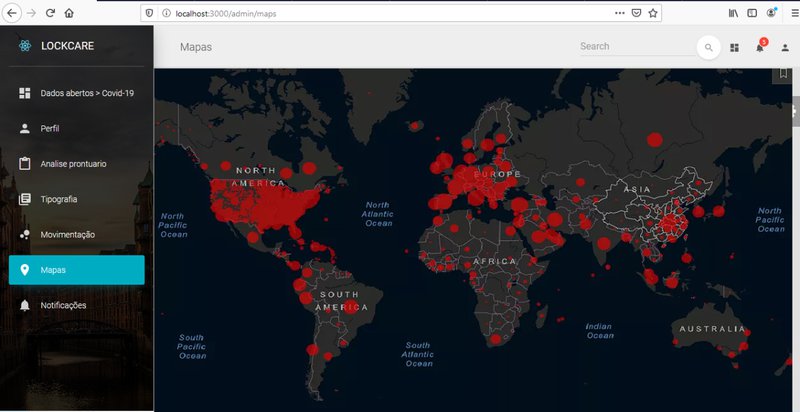Open the browser hamburger menu

795,13
